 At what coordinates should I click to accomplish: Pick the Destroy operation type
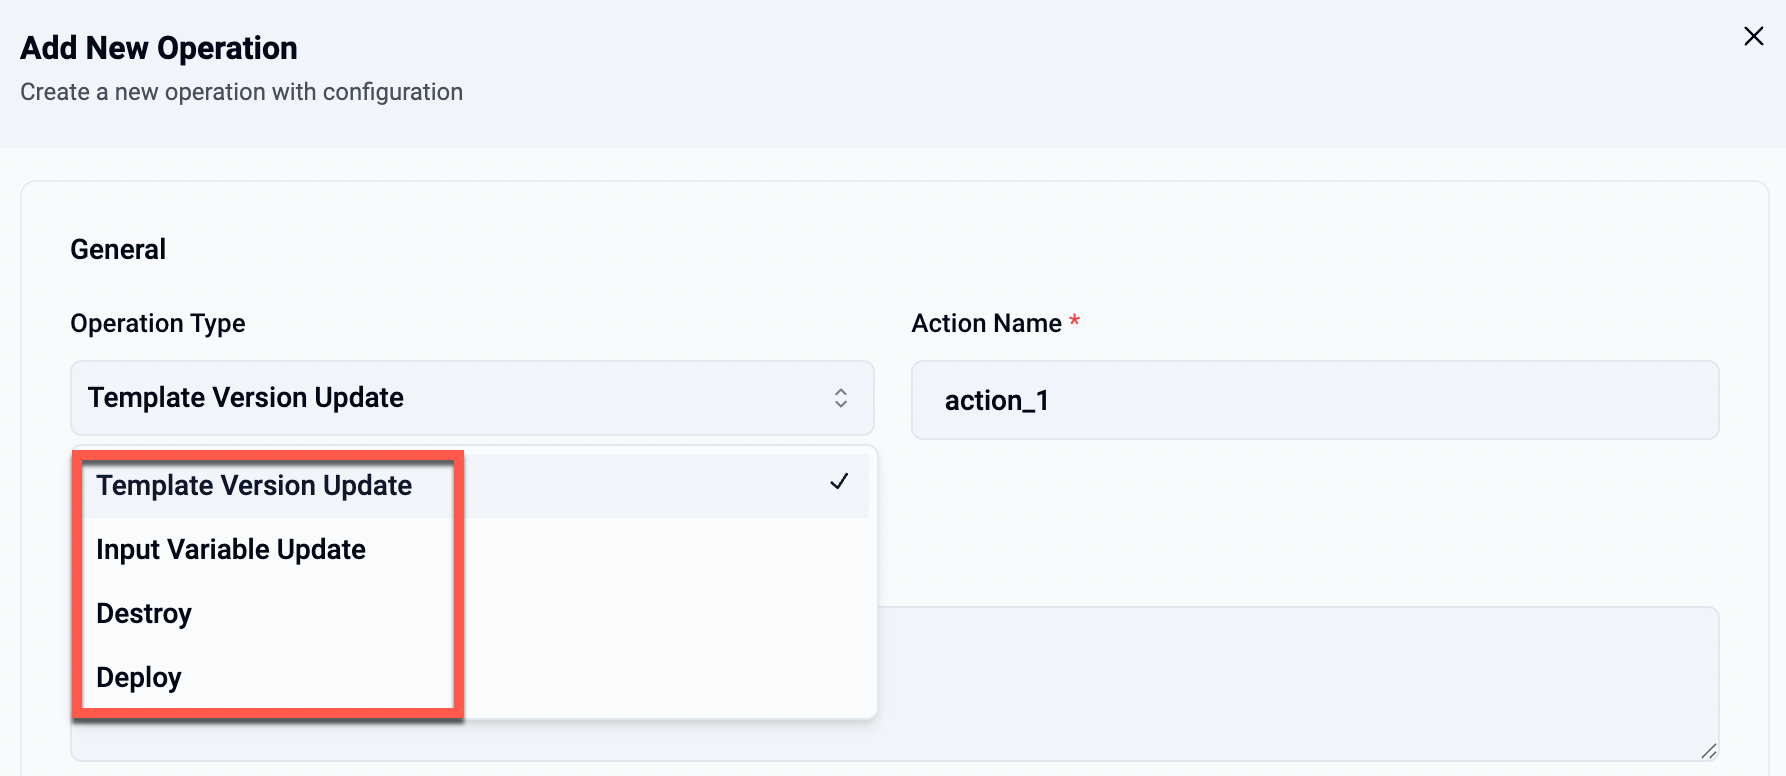tap(144, 614)
